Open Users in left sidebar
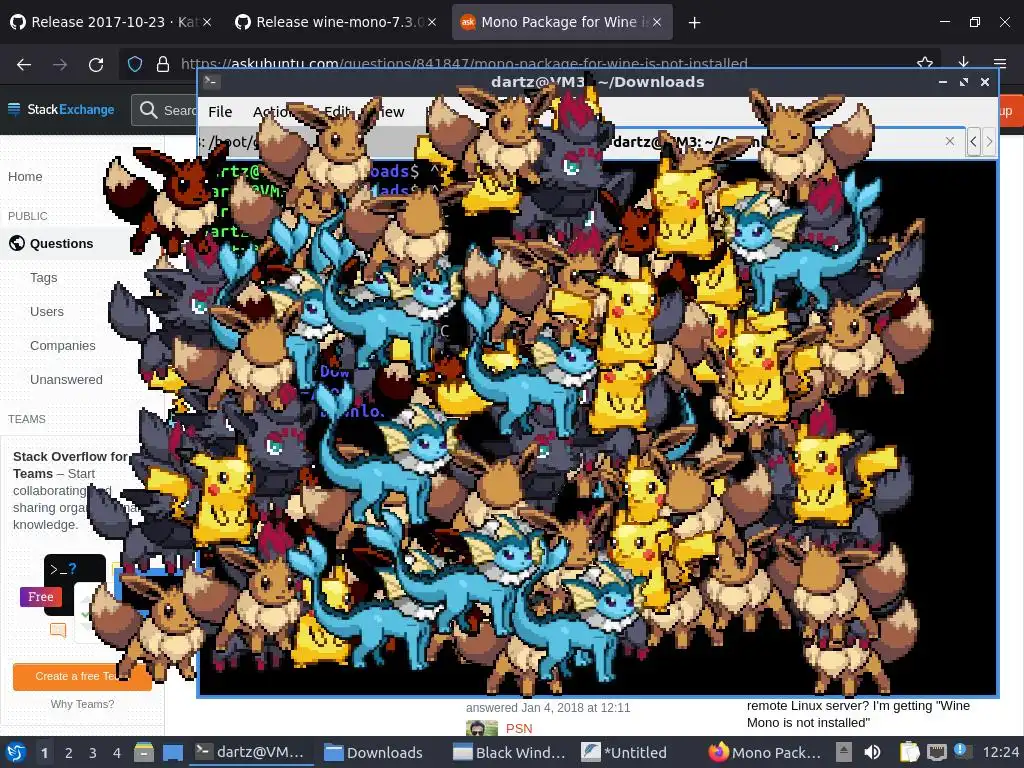The width and height of the screenshot is (1024, 768). click(47, 312)
